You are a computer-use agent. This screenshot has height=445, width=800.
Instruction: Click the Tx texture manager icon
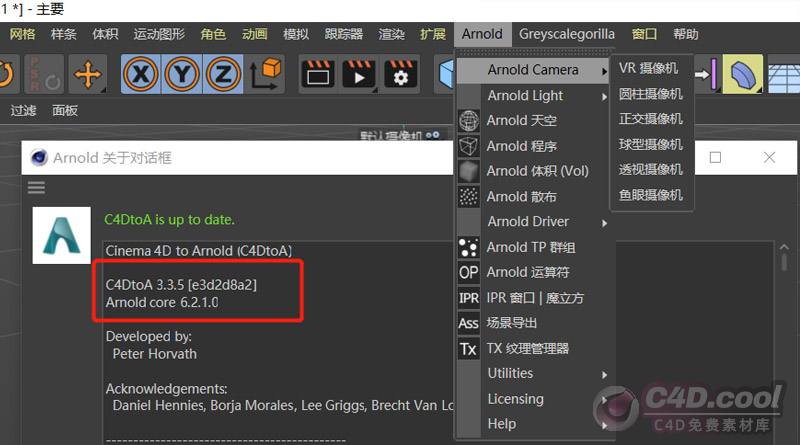coord(468,349)
